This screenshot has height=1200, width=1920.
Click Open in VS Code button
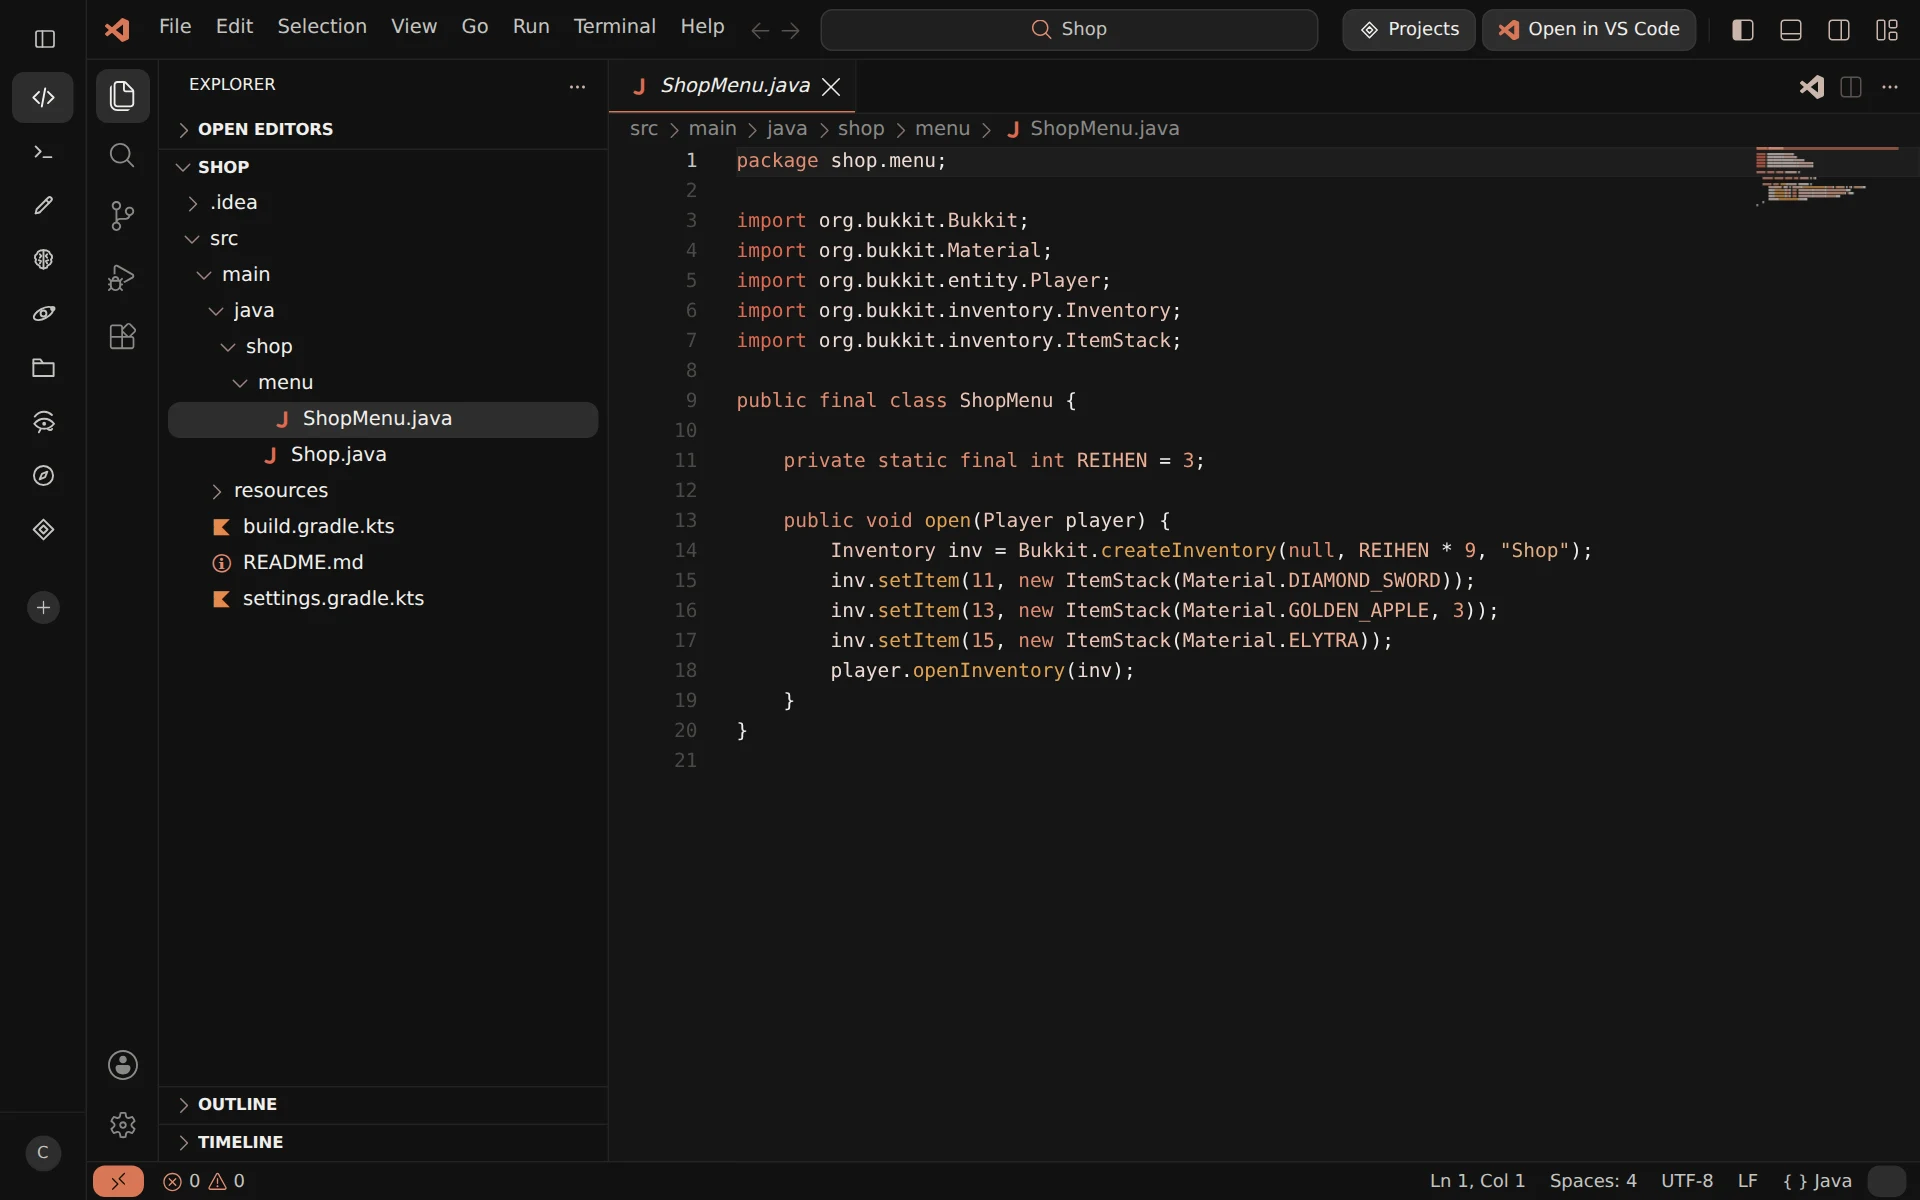[x=1588, y=30]
